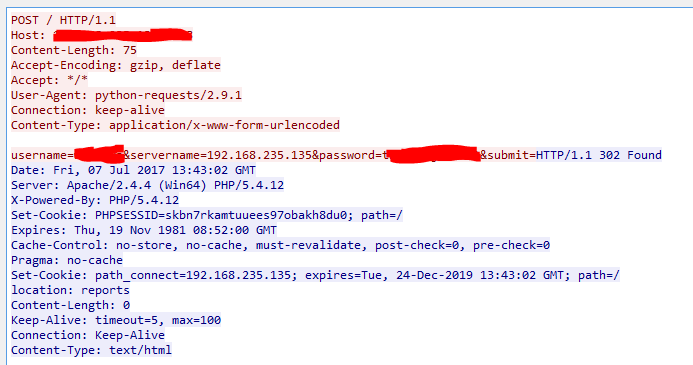Click the redacted Host header value

[x=122, y=35]
